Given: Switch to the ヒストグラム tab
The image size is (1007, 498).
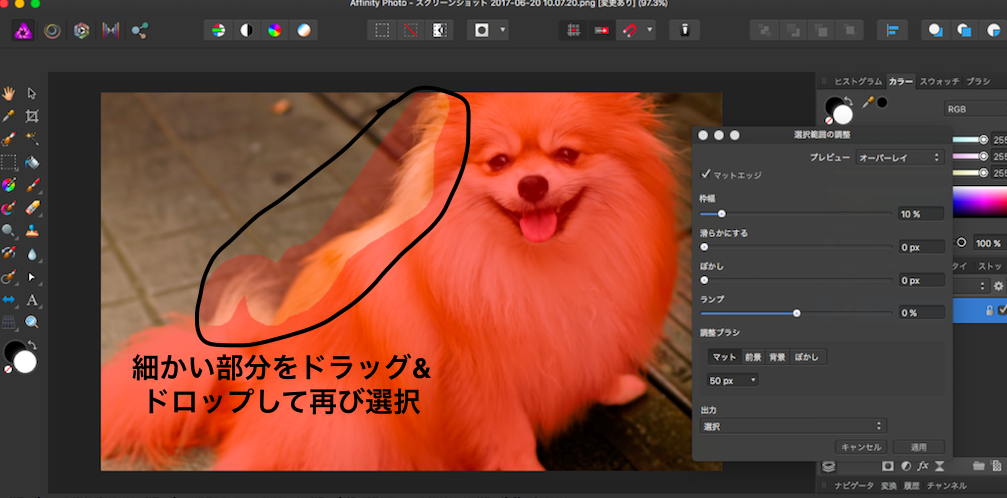Looking at the screenshot, I should click(x=857, y=81).
